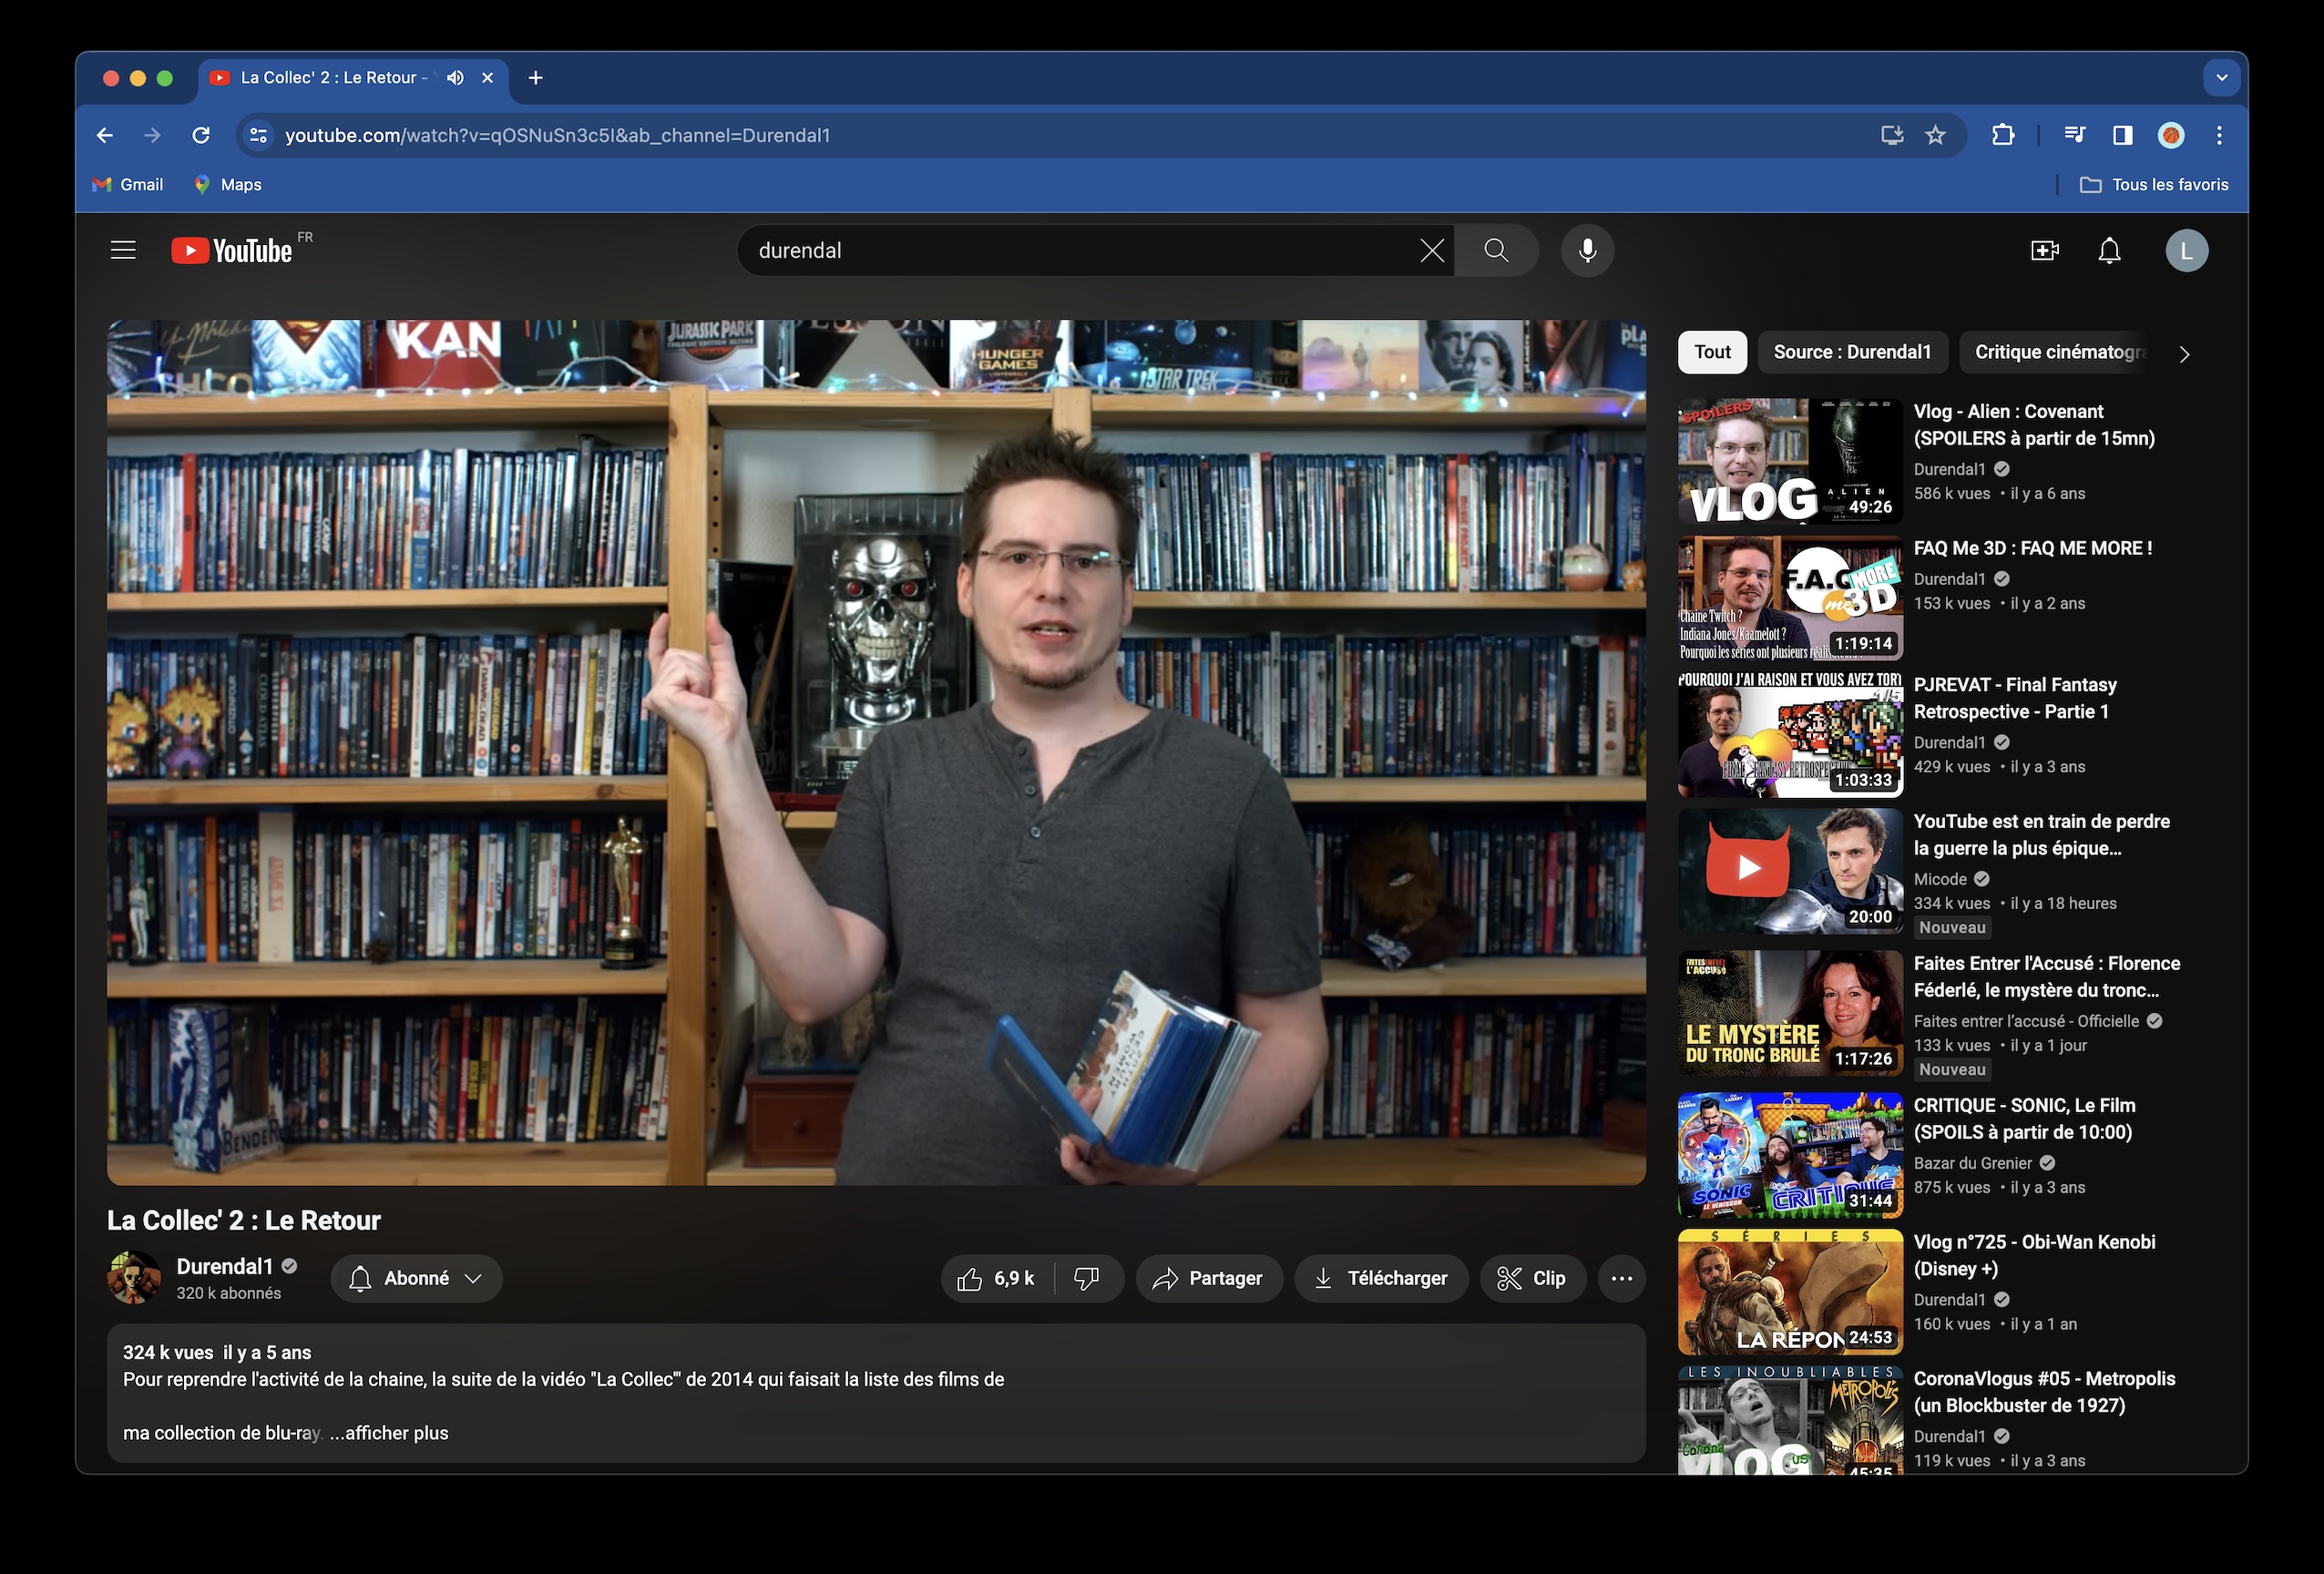Open FAQ Me 3D : FAQ ME MORE title
The image size is (2324, 1574).
(x=2033, y=548)
